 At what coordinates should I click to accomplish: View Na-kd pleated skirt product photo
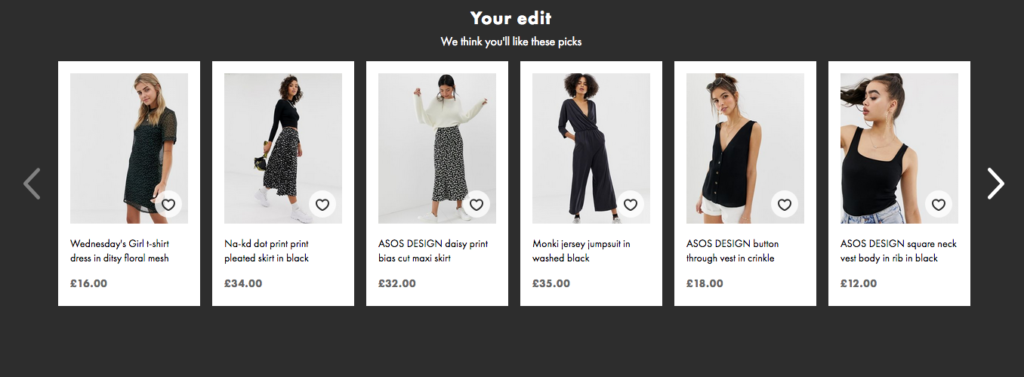coord(283,148)
